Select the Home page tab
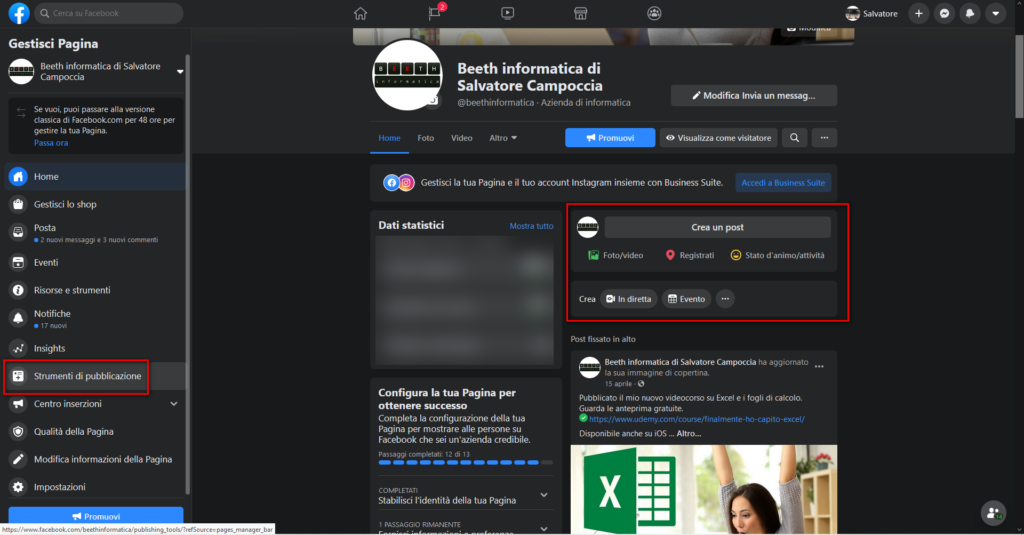This screenshot has width=1024, height=535. 389,138
